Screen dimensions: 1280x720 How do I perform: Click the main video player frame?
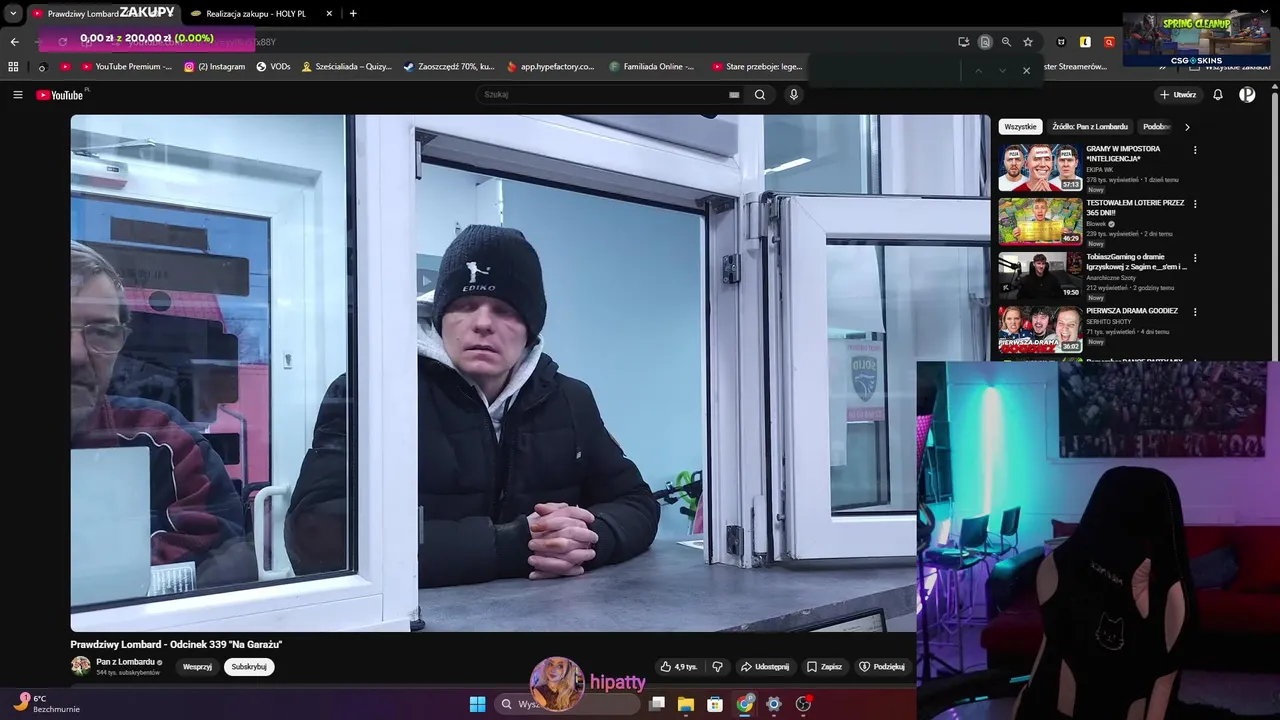(x=530, y=373)
